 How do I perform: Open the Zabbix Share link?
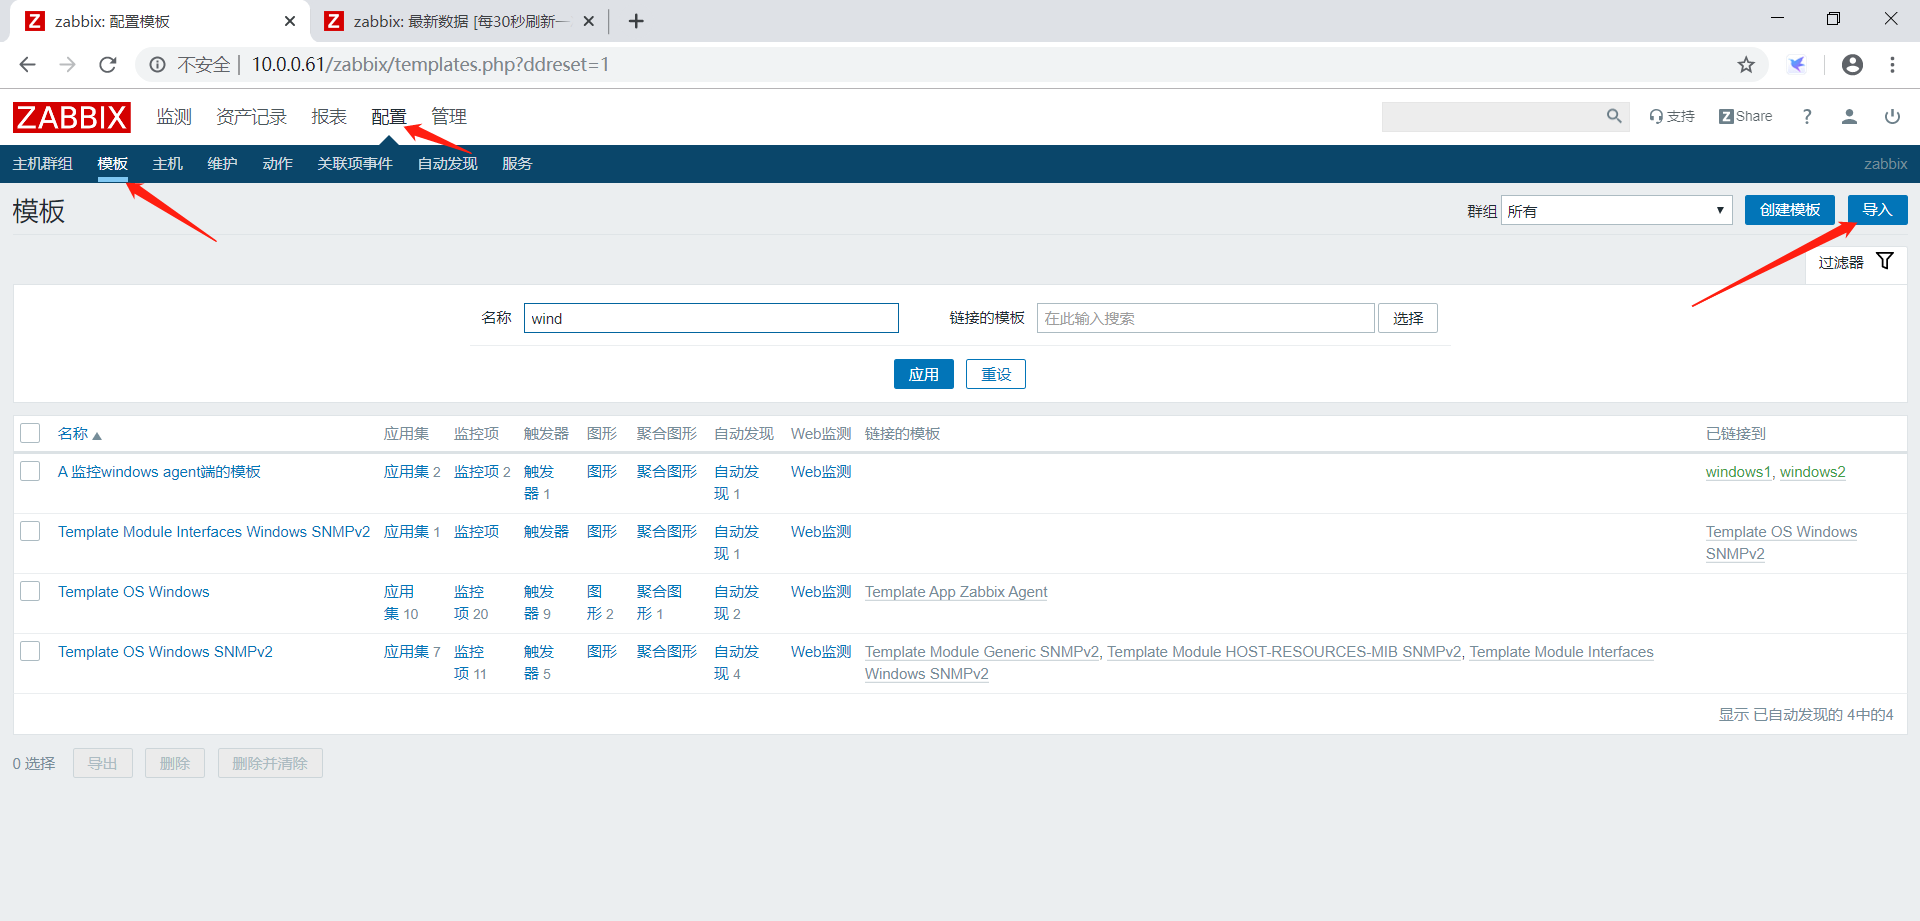pyautogui.click(x=1745, y=116)
